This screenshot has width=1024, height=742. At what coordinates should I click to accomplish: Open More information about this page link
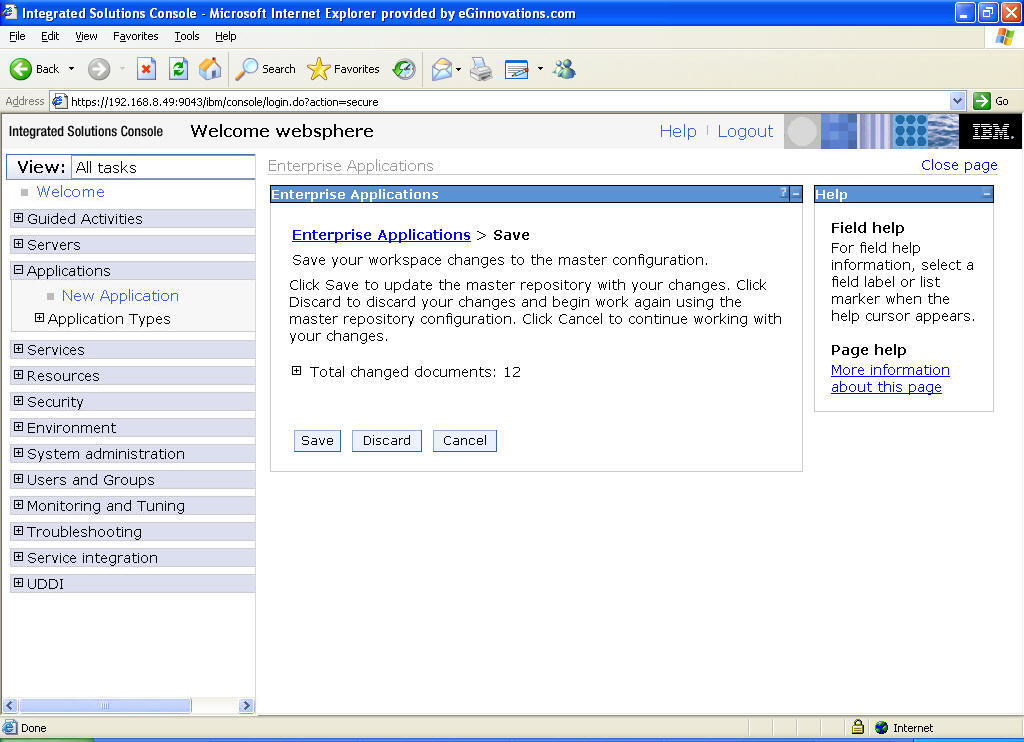coord(890,378)
